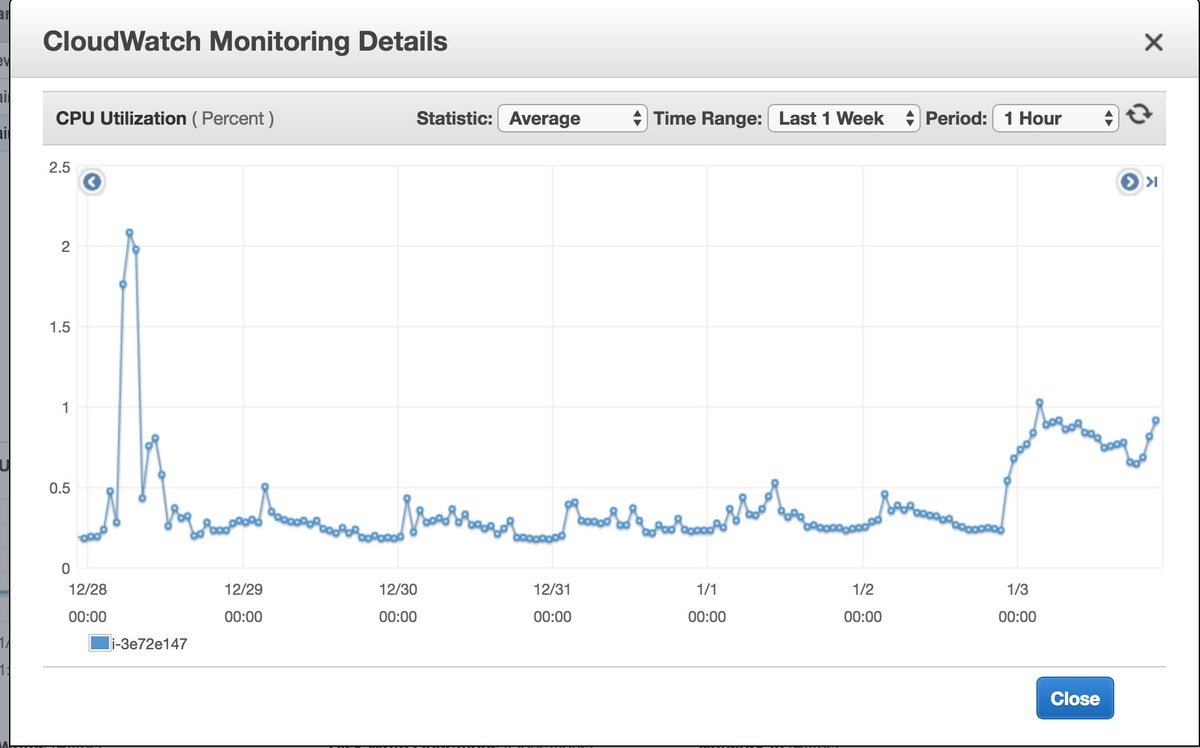Click the Statistic: label

455,118
